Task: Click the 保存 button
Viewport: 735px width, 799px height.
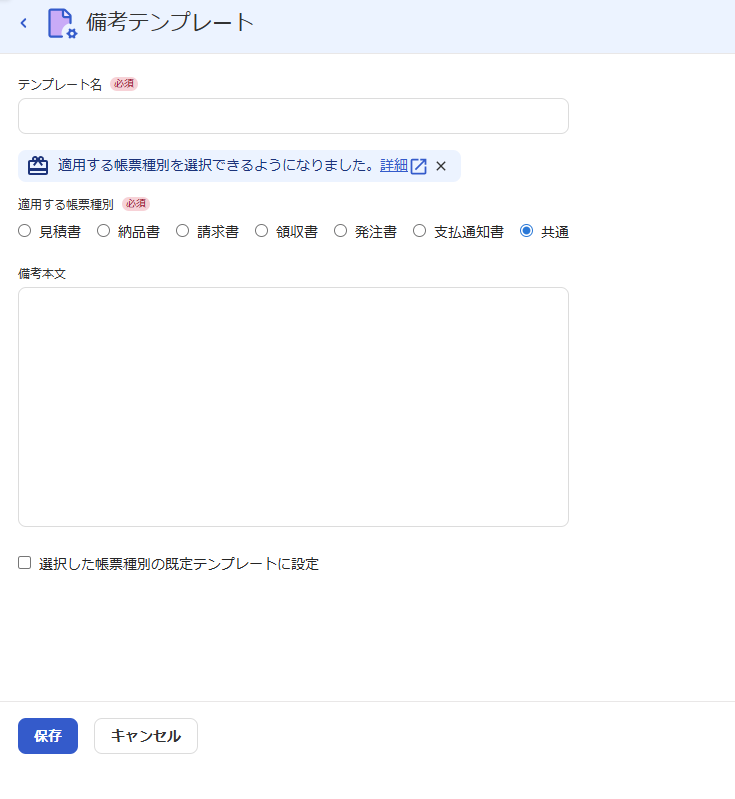Action: 48,736
